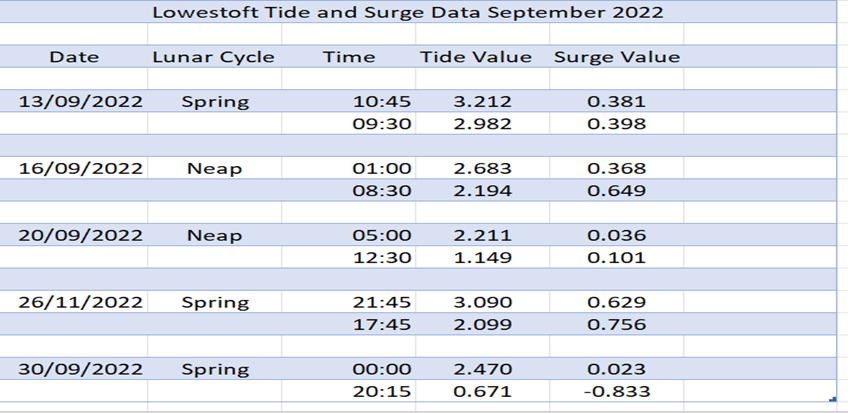This screenshot has height=413, width=848.
Task: Select the surge value 0.649 cell
Action: point(616,190)
